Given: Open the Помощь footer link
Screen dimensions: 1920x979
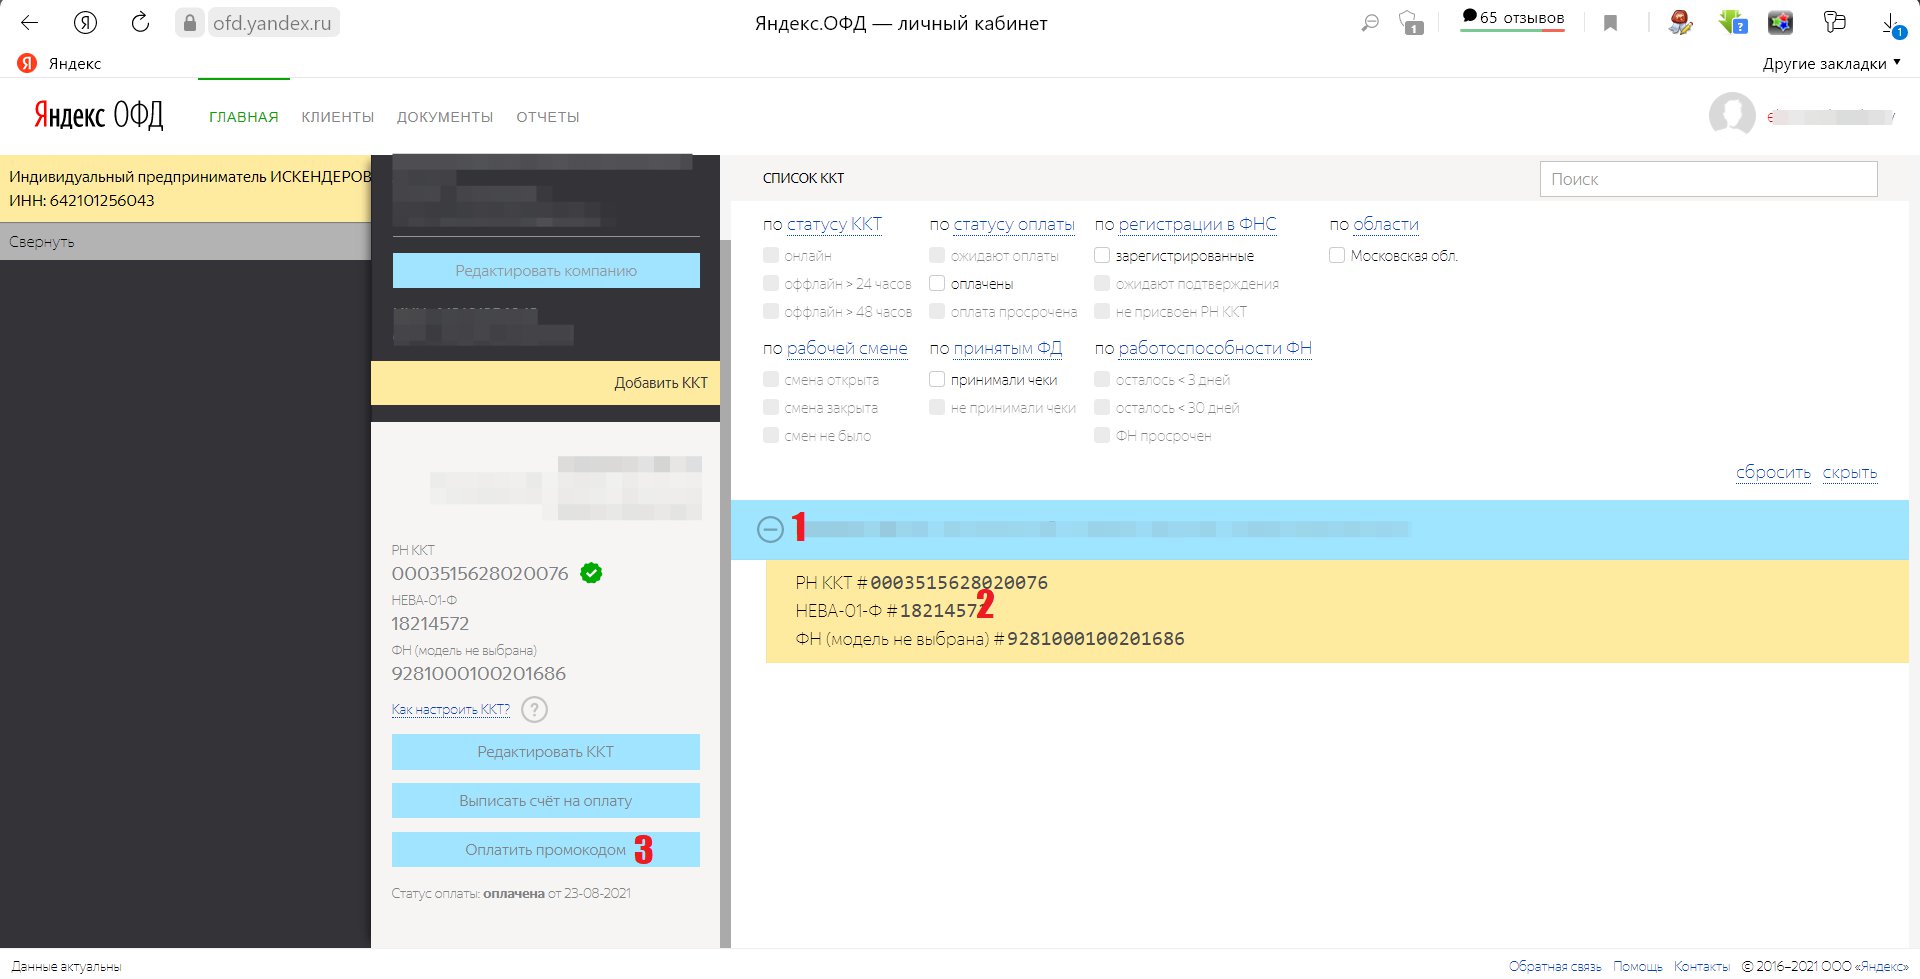Looking at the screenshot, I should click(x=1638, y=966).
